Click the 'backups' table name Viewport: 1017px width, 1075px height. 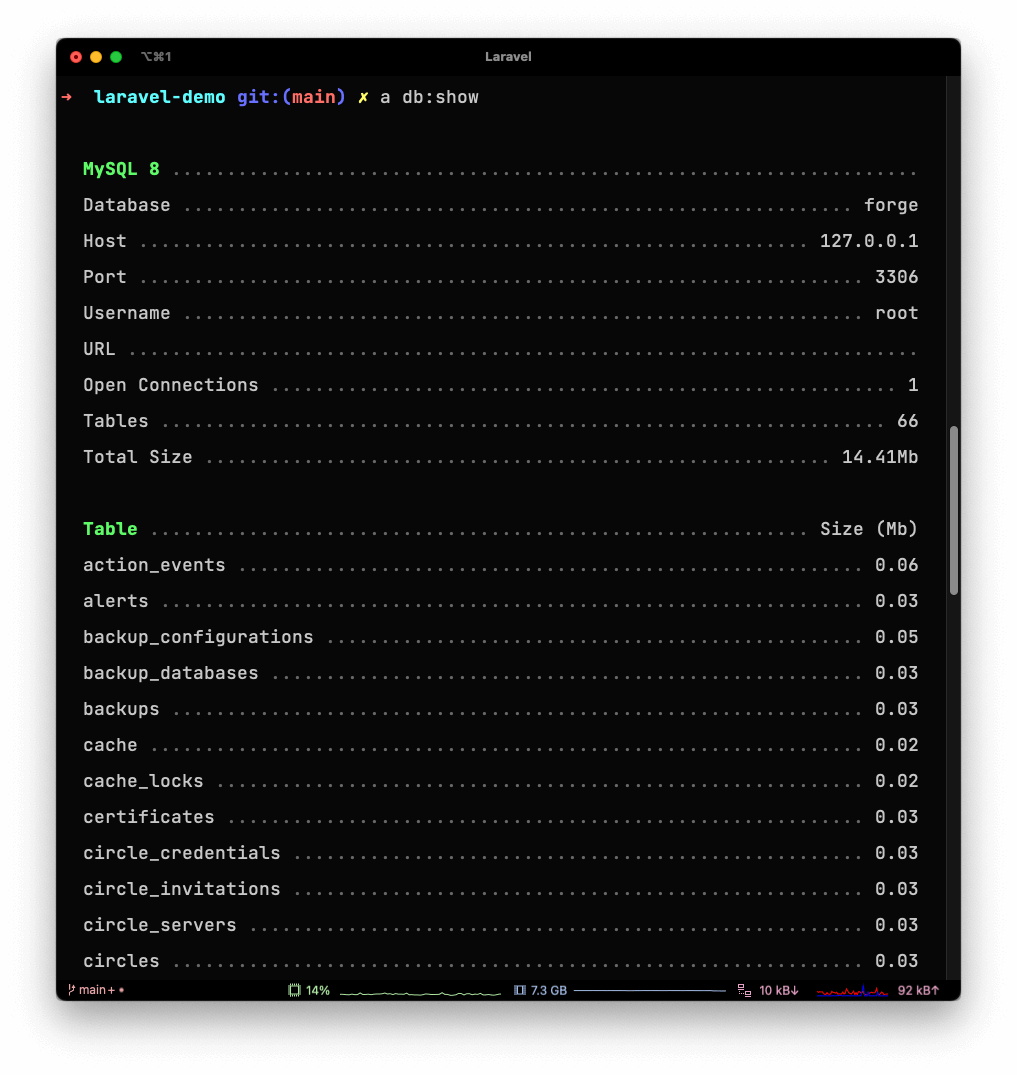[x=121, y=709]
